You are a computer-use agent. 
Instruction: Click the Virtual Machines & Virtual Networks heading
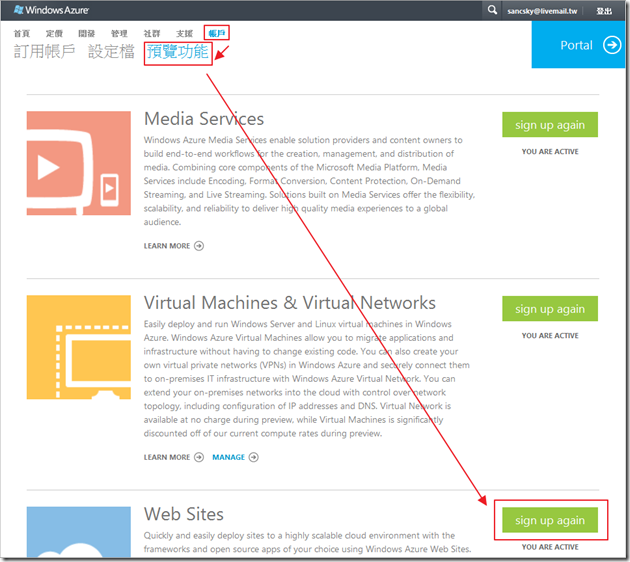[290, 303]
